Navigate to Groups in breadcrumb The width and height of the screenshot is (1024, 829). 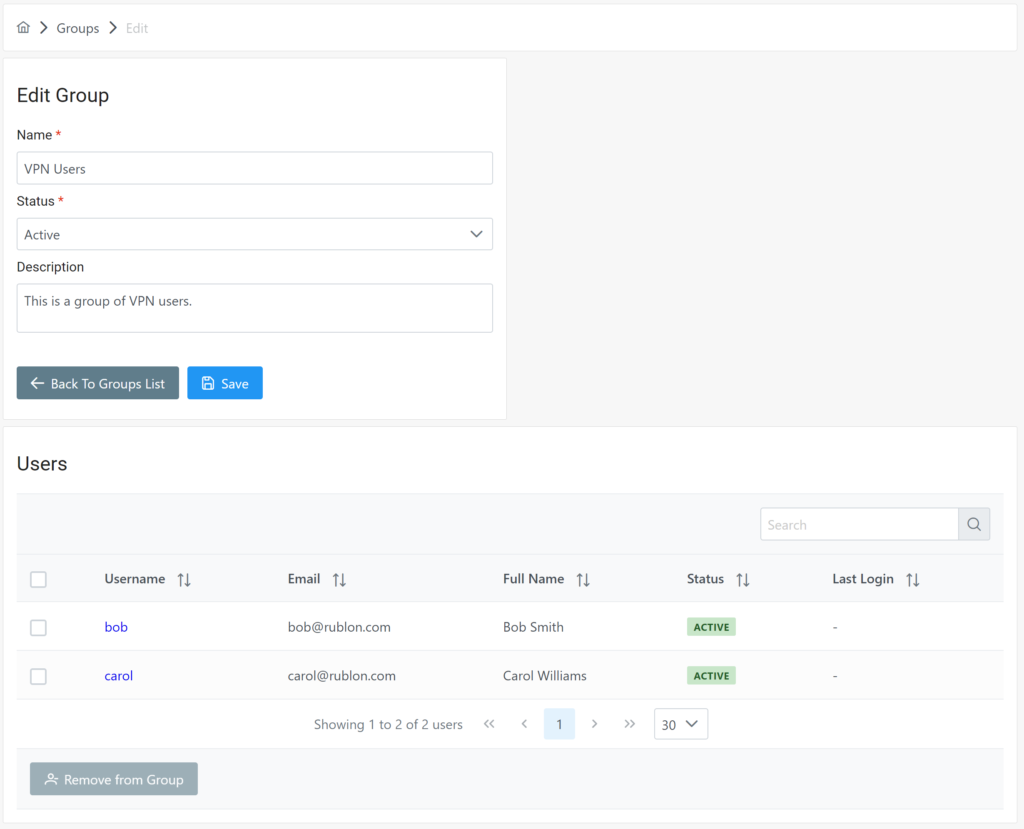click(x=77, y=28)
